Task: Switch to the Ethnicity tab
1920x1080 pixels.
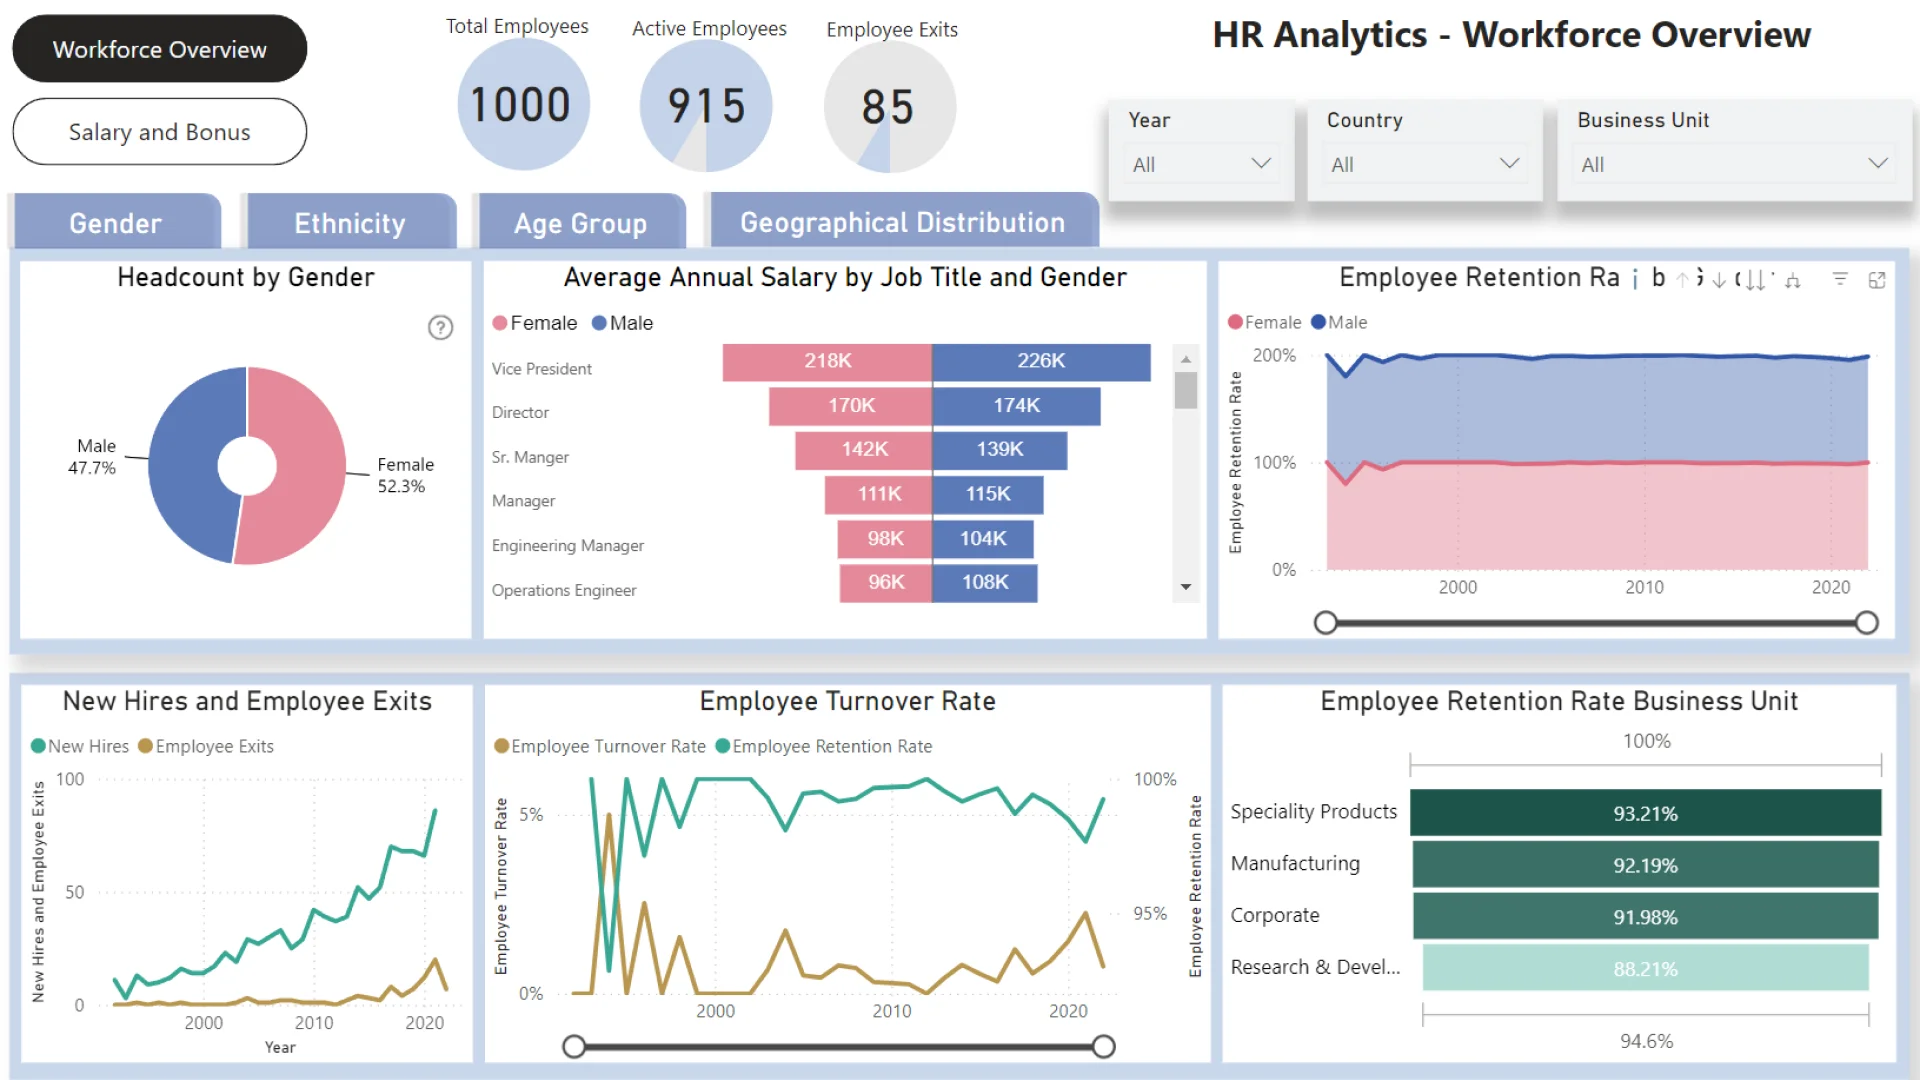Action: coord(350,222)
